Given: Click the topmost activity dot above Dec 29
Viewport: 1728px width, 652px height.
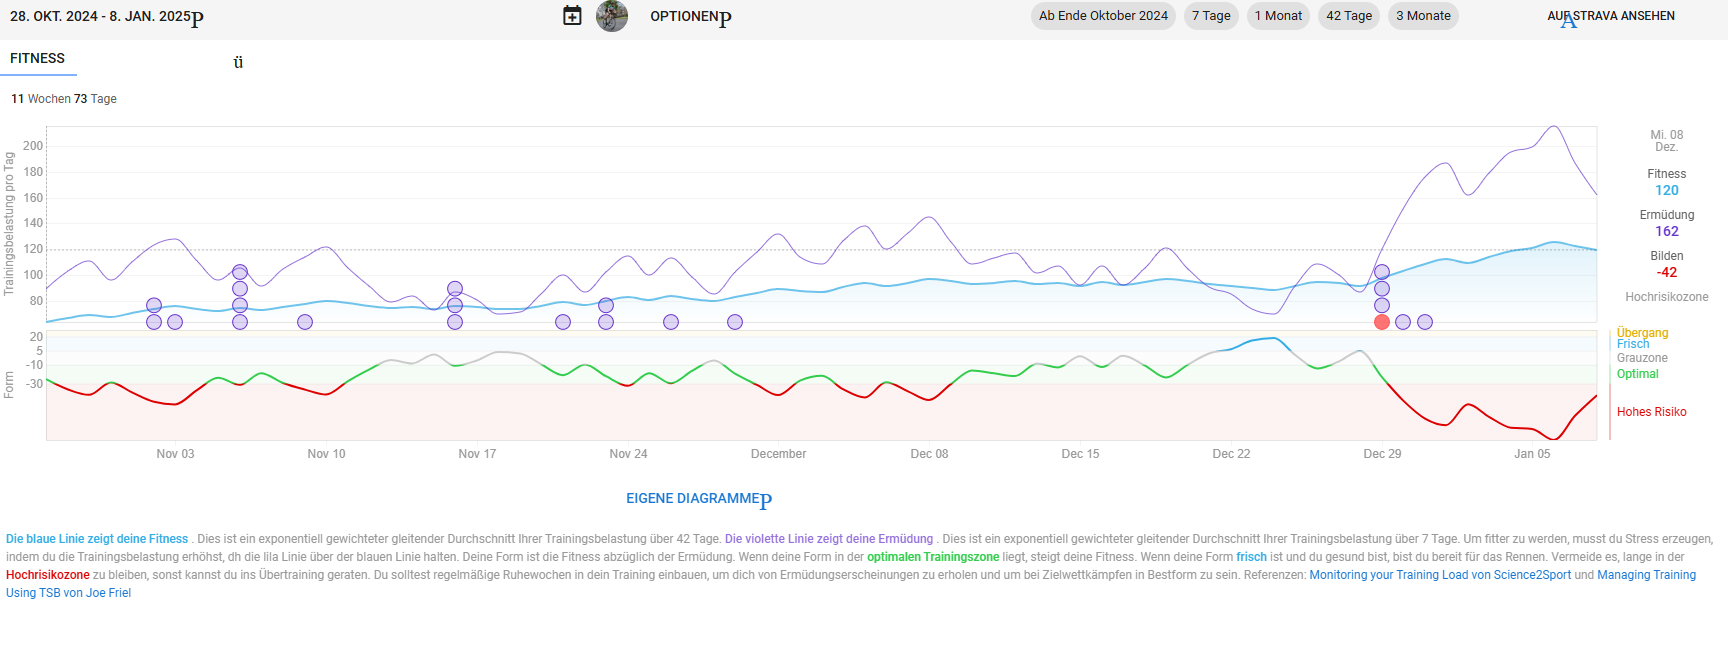Looking at the screenshot, I should 1382,272.
